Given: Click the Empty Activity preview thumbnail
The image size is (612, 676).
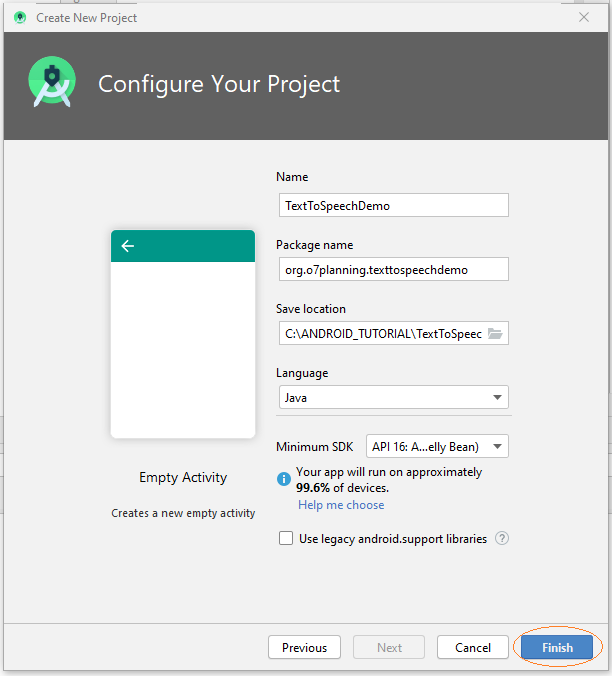Looking at the screenshot, I should (183, 334).
